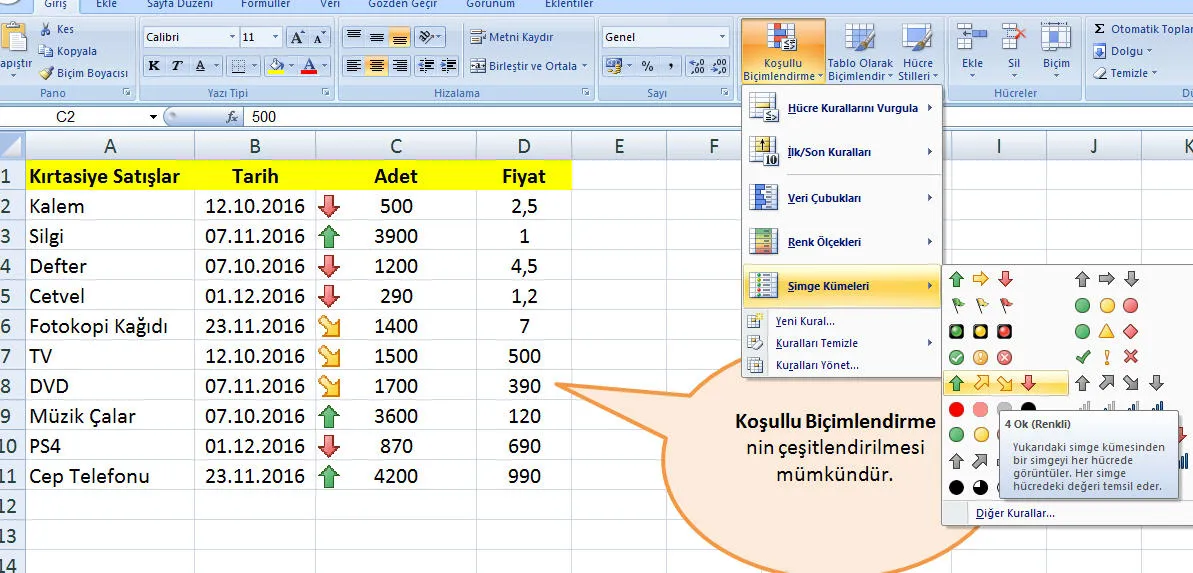Image resolution: width=1193 pixels, height=573 pixels.
Task: Apply percent style with % button
Action: 648,66
